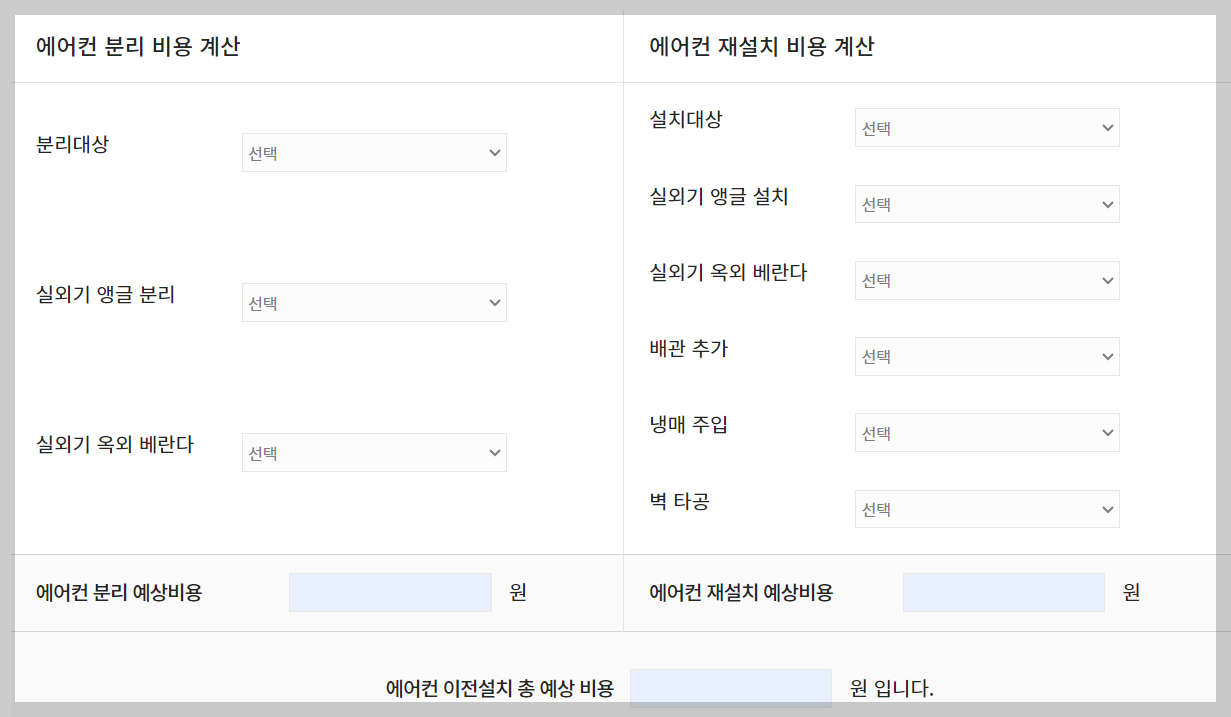
Task: Click the chevron on the right 실외기 옥외 베란다 selector
Action: tap(1107, 280)
